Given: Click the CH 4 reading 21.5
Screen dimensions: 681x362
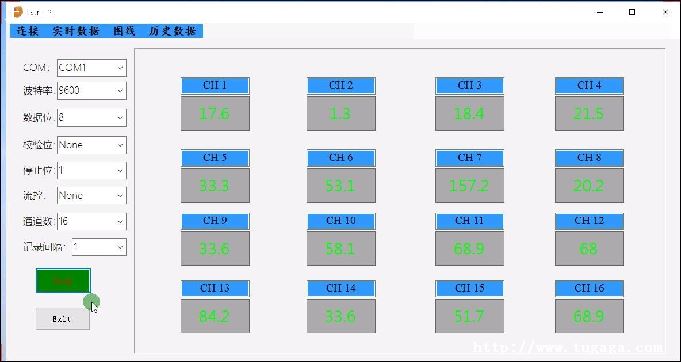Looking at the screenshot, I should click(x=589, y=113).
